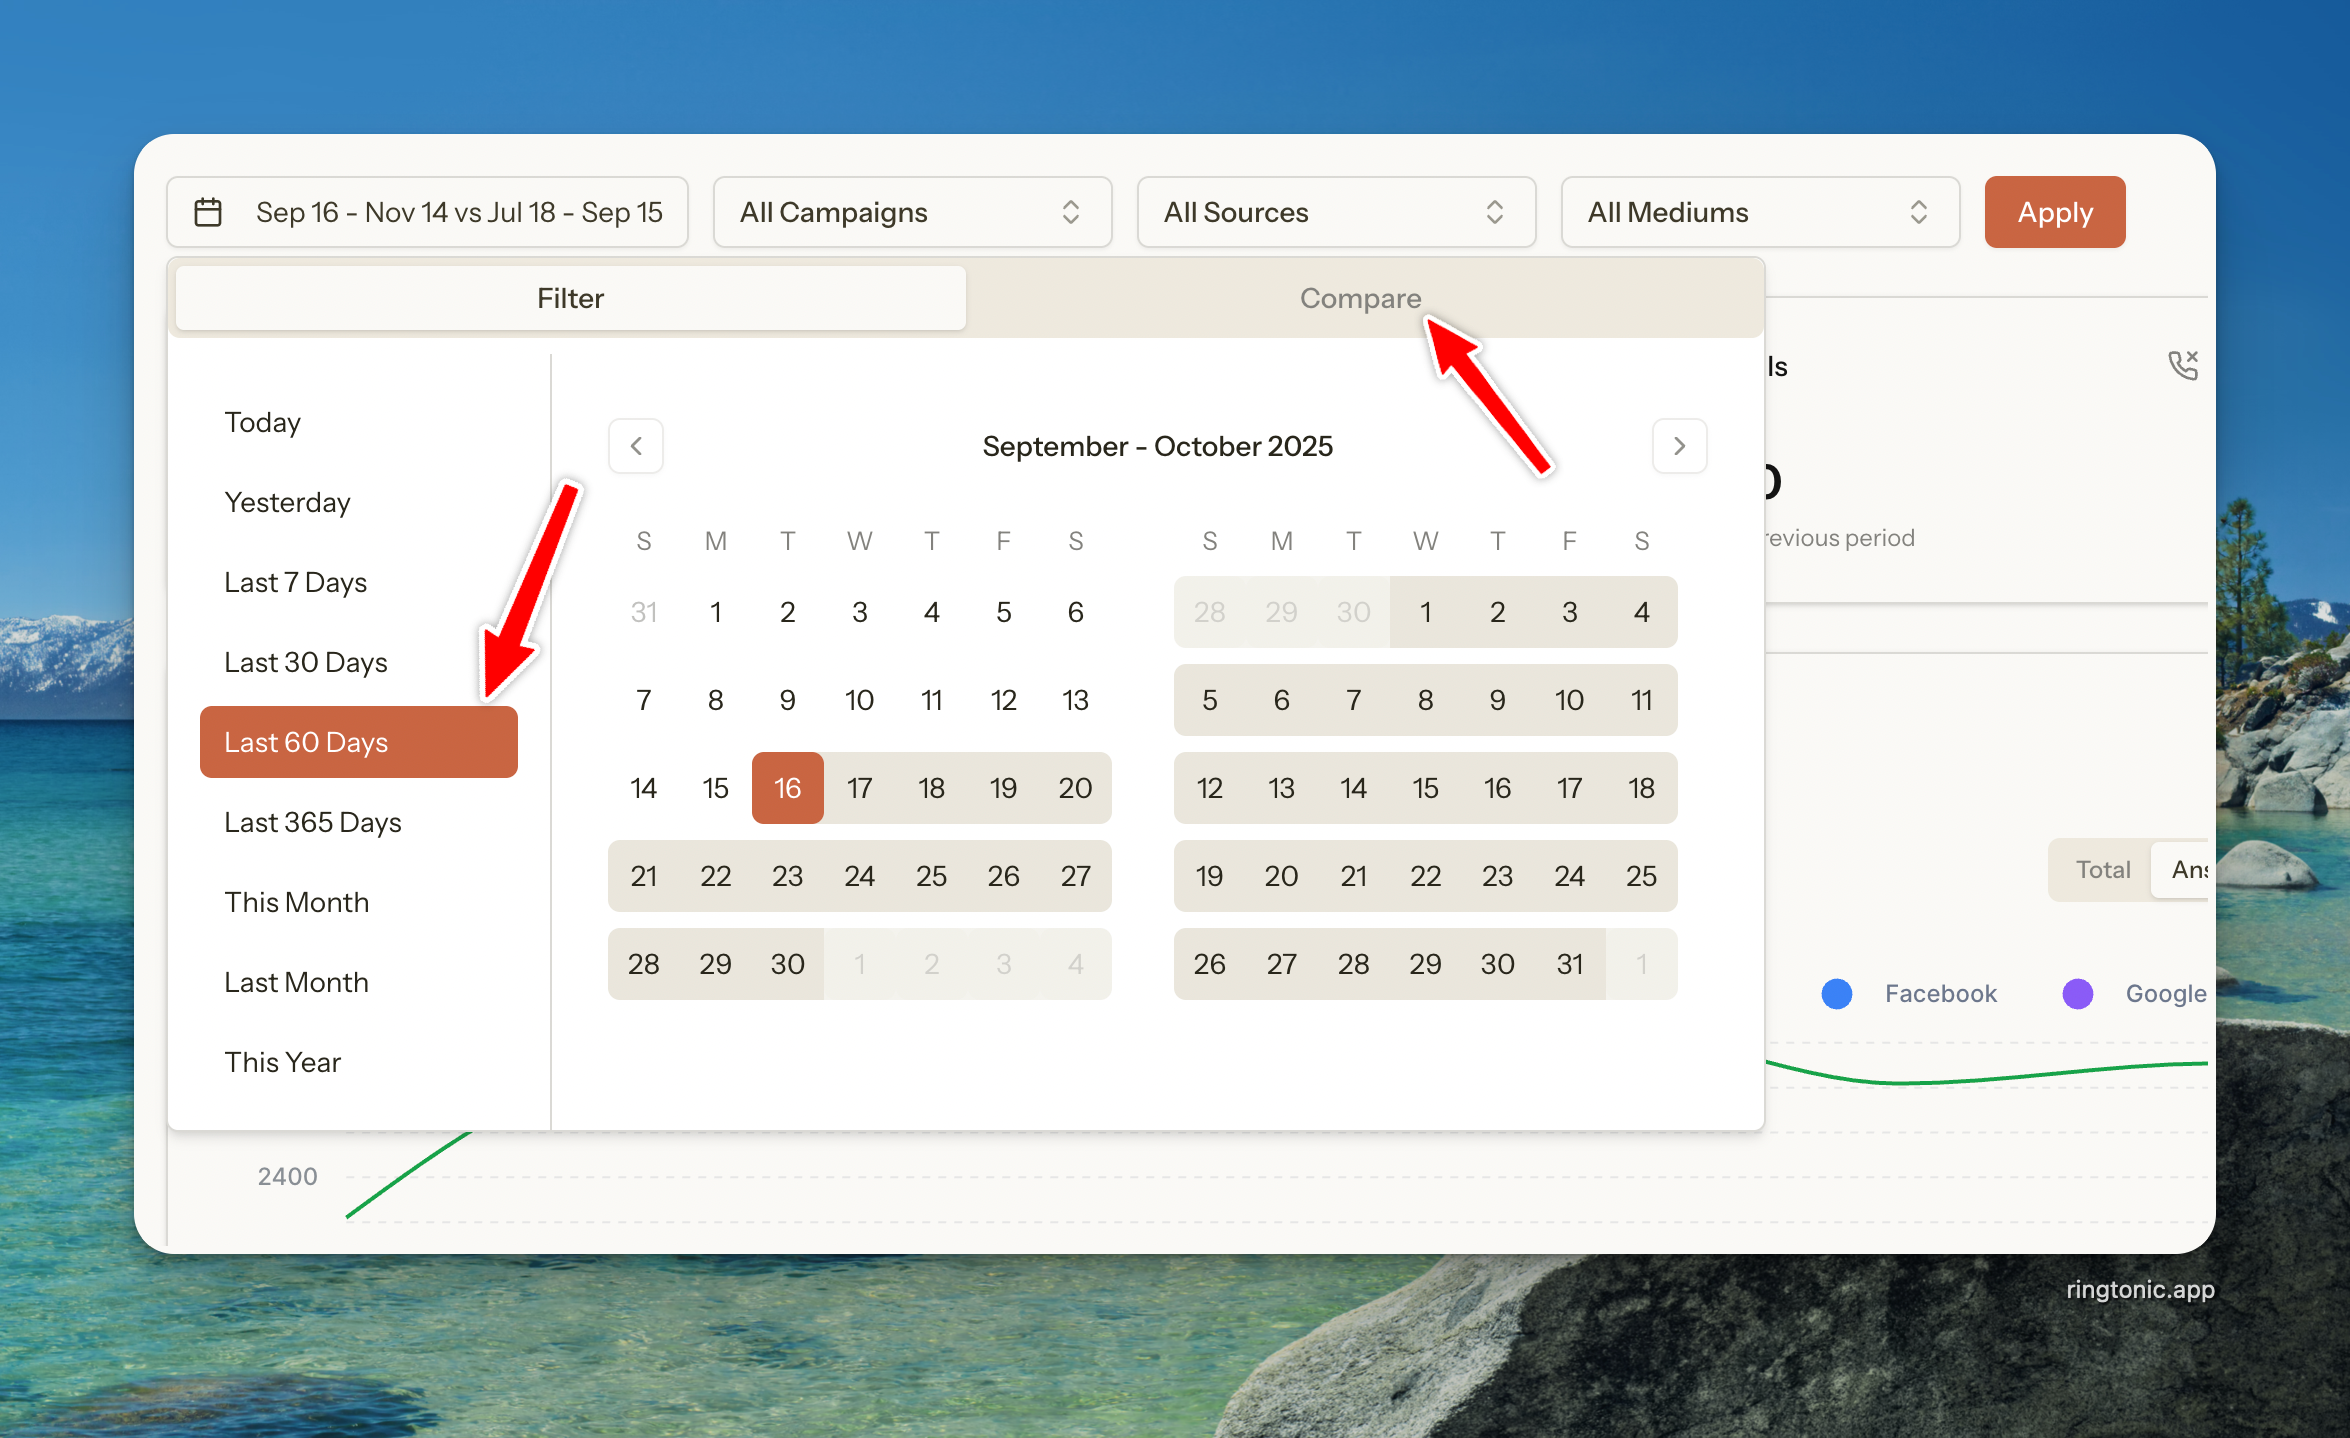Click the missed call phone icon
This screenshot has height=1438, width=2350.
tap(2183, 365)
